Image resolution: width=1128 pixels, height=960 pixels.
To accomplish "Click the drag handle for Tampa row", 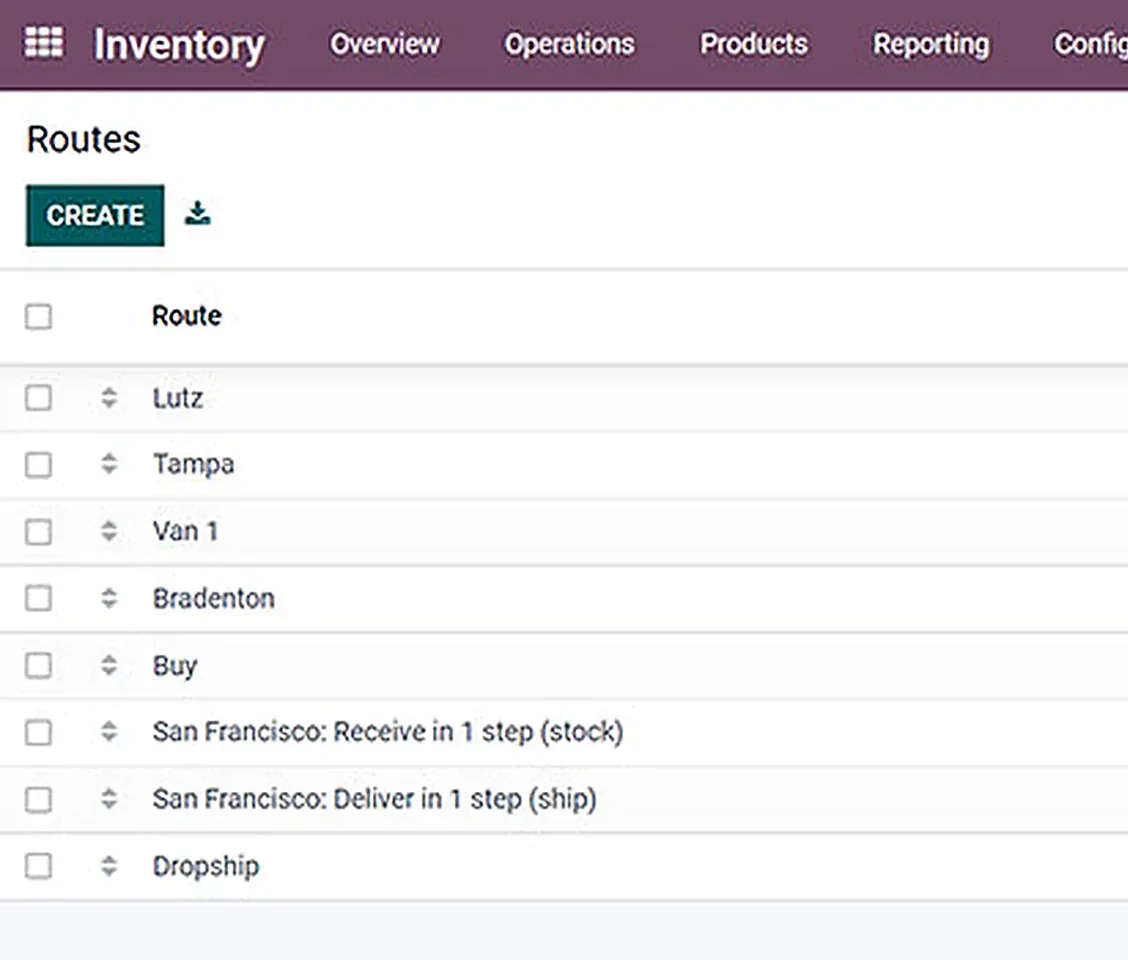I will (109, 464).
